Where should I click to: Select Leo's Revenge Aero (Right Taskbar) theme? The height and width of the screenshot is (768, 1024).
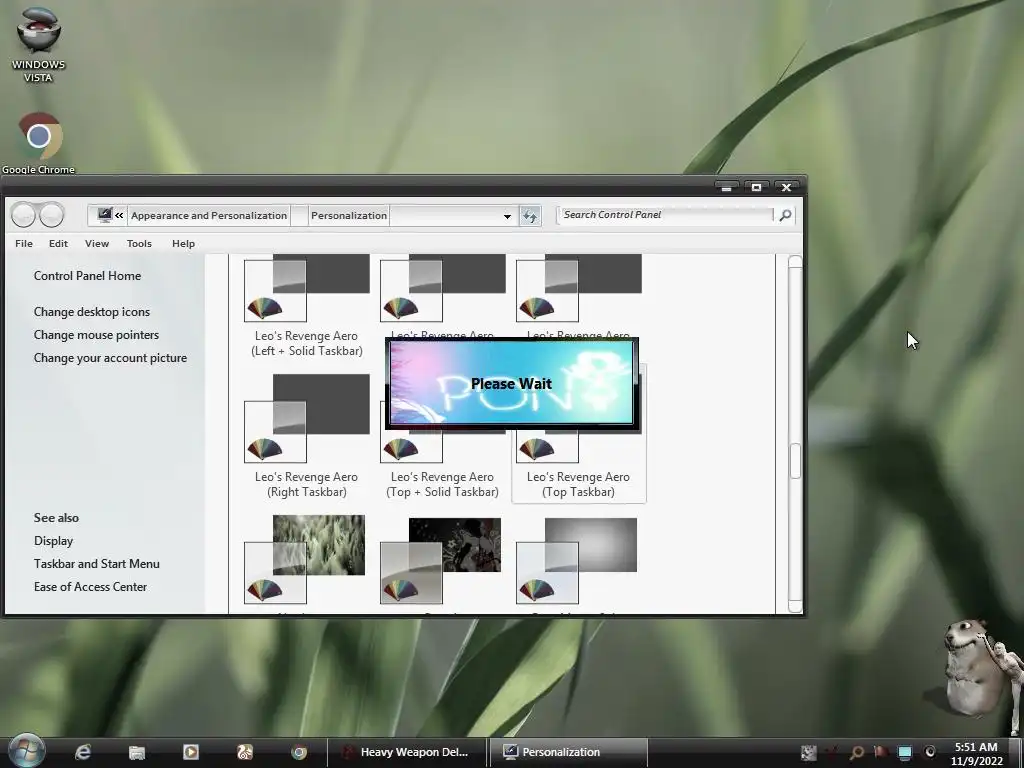pyautogui.click(x=306, y=436)
